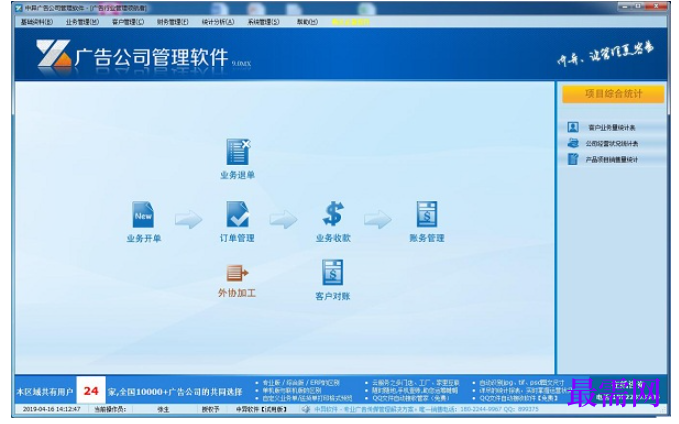This screenshot has height=424, width=679.
Task: Open the 财务管理 menu
Action: [x=173, y=22]
